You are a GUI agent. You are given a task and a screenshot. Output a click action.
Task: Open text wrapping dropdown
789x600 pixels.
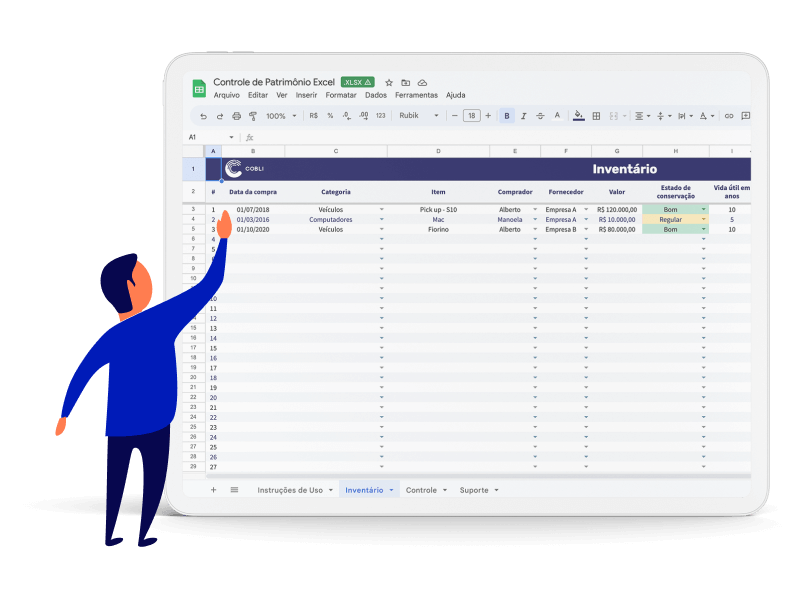[x=685, y=116]
